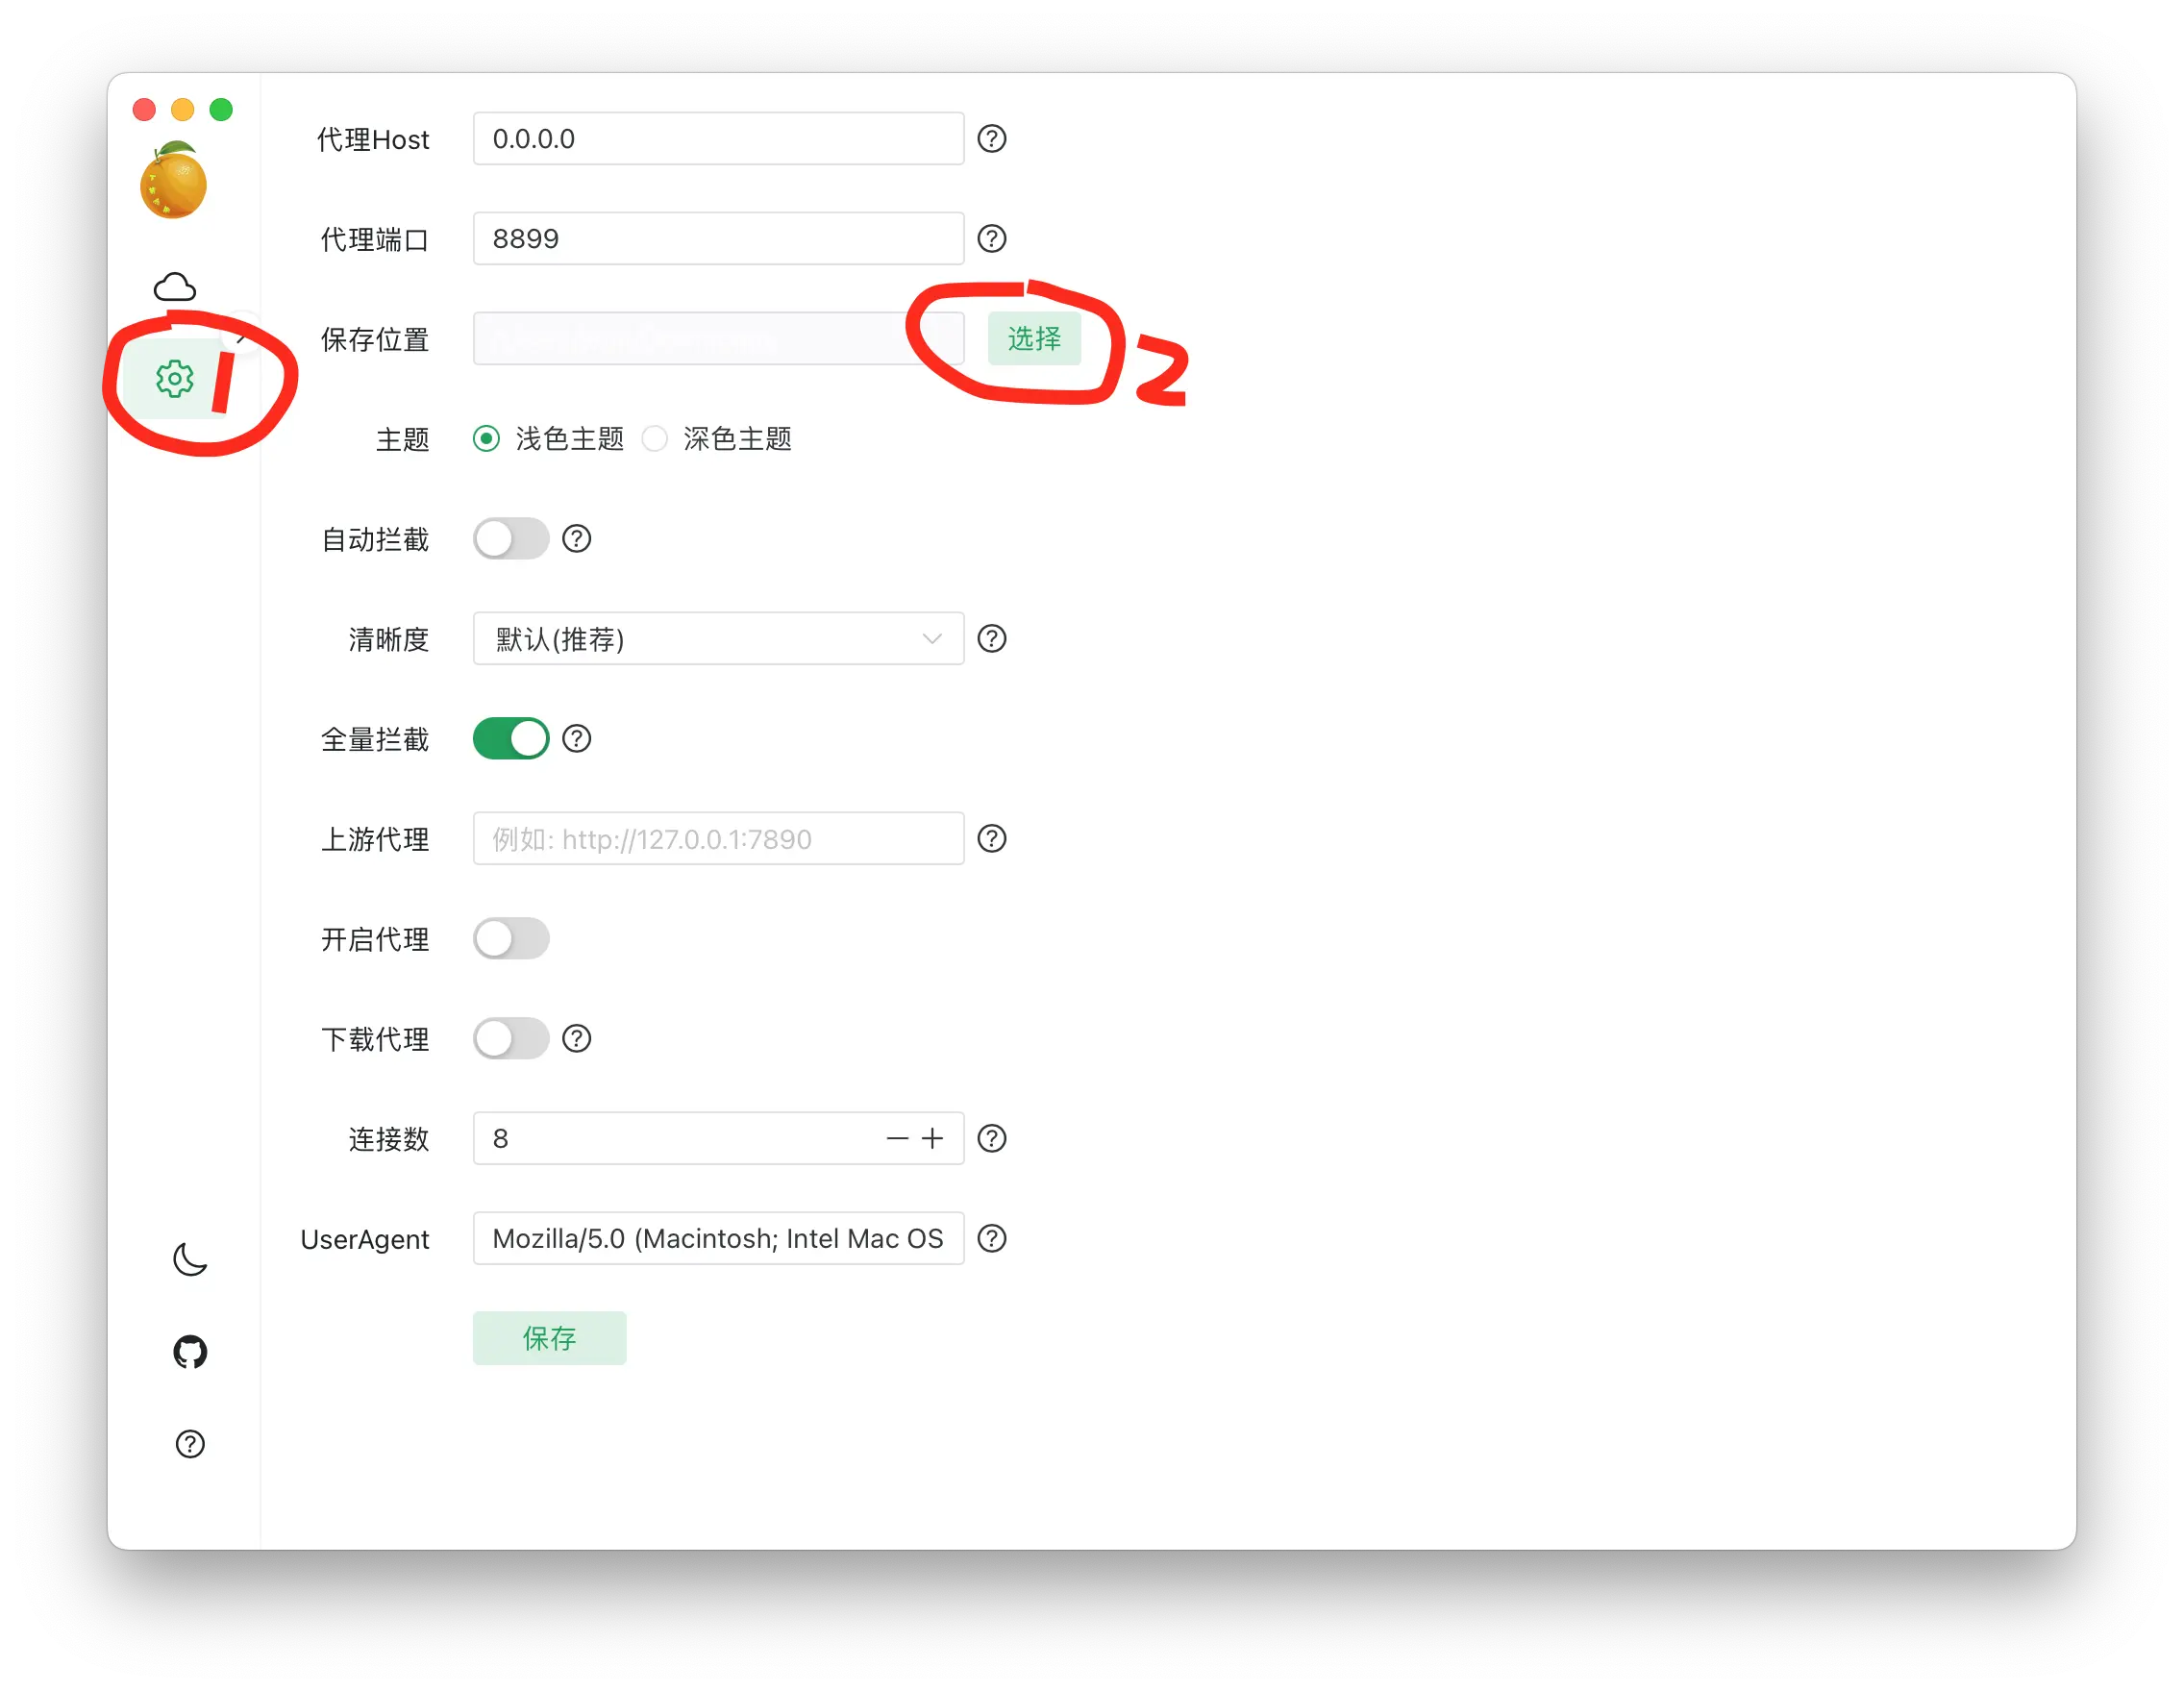View help for 连接数 setting
This screenshot has width=2184, height=1692.
pos(991,1138)
